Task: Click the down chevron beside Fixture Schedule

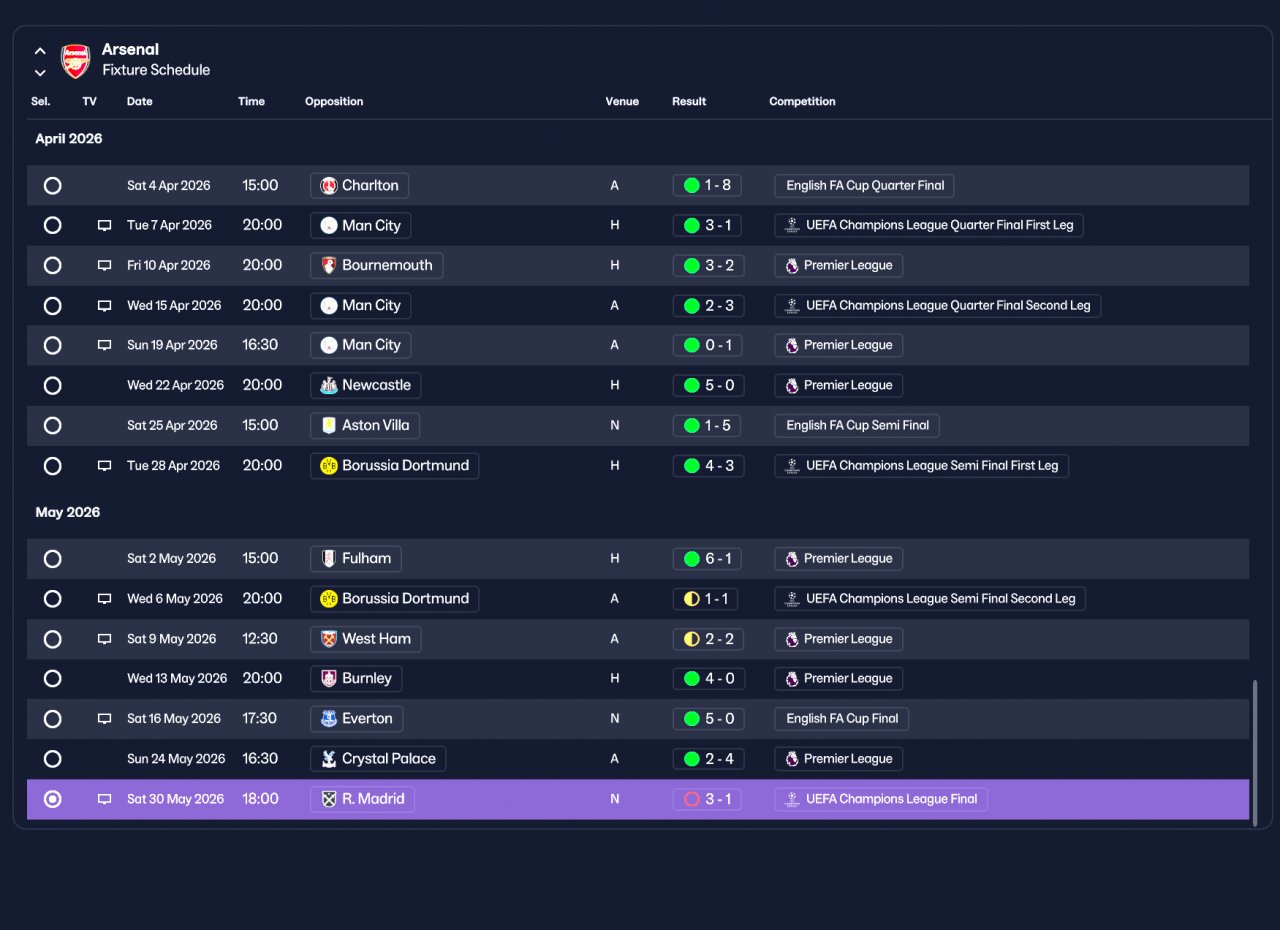Action: click(40, 72)
